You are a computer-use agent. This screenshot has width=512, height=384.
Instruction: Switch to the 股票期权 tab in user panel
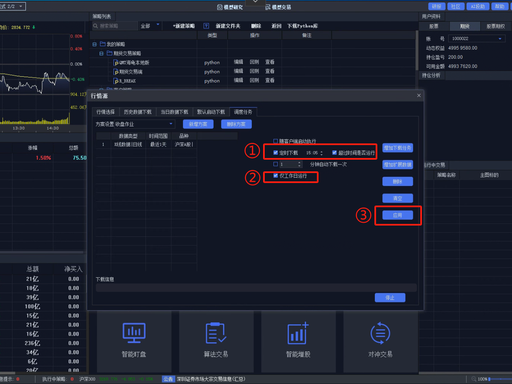coord(496,27)
